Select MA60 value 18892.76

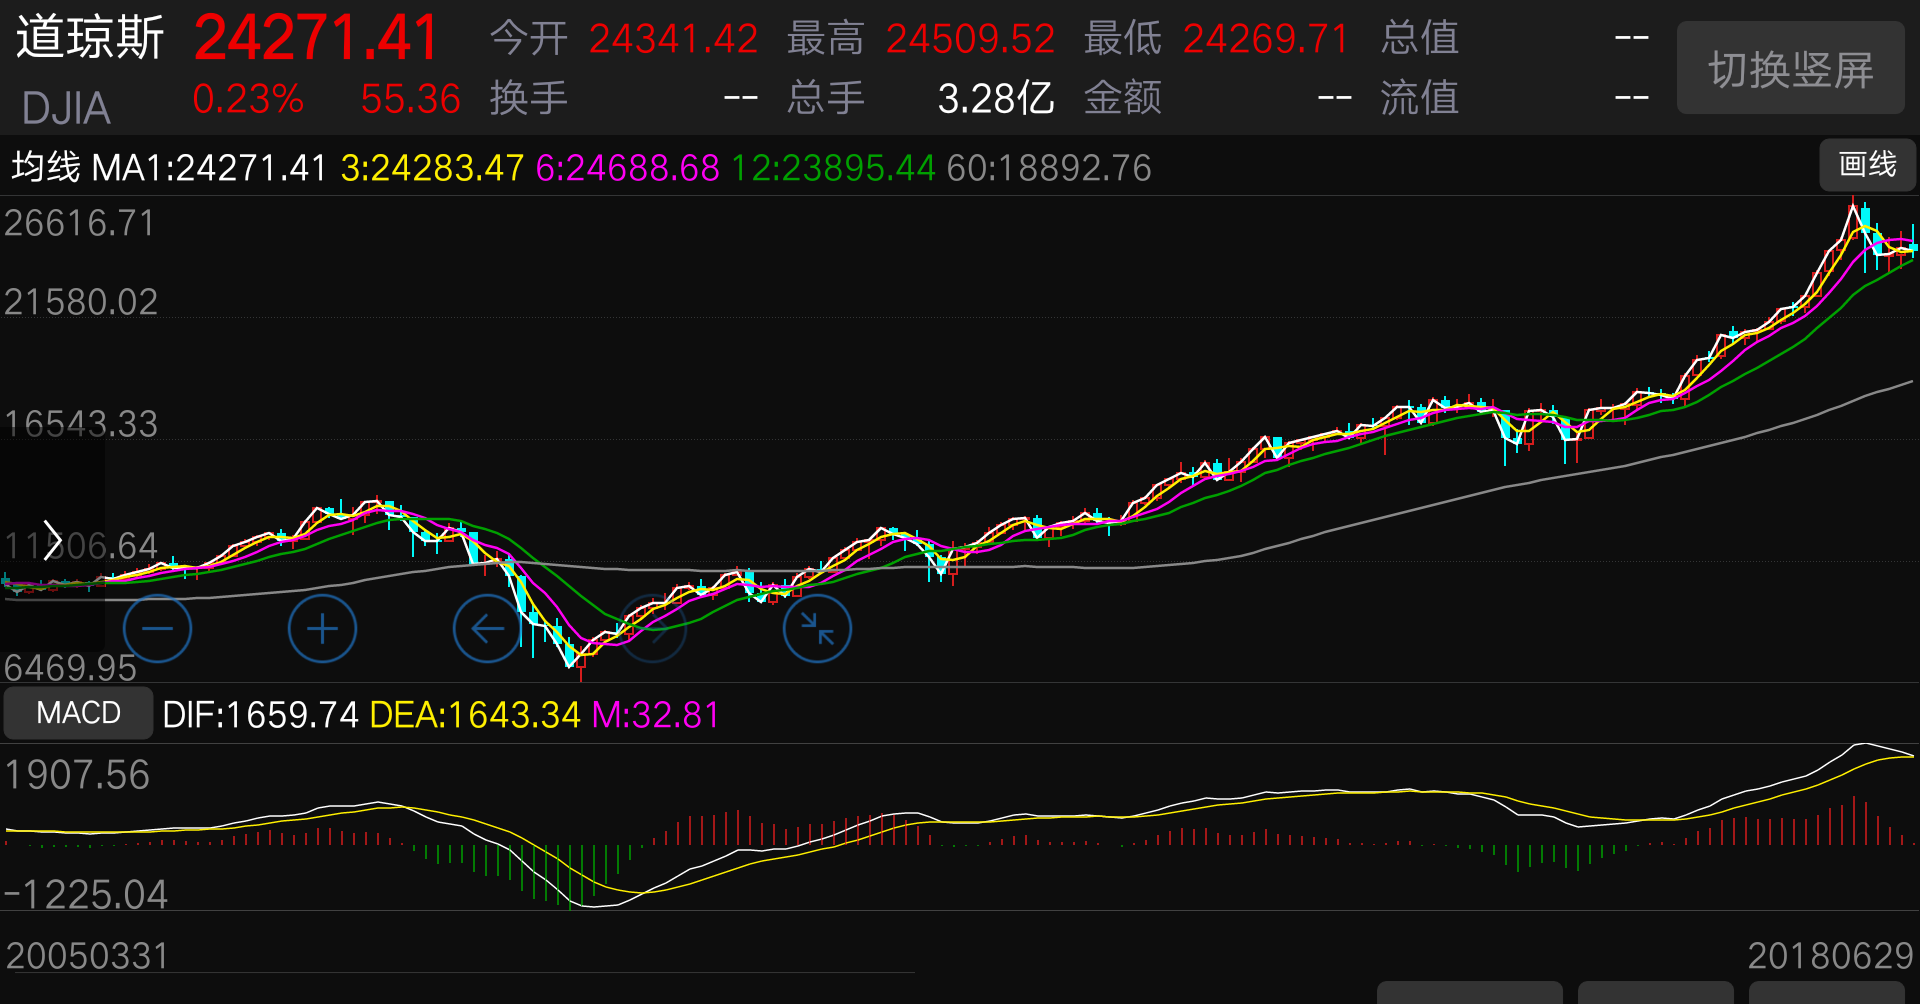pyautogui.click(x=1049, y=168)
